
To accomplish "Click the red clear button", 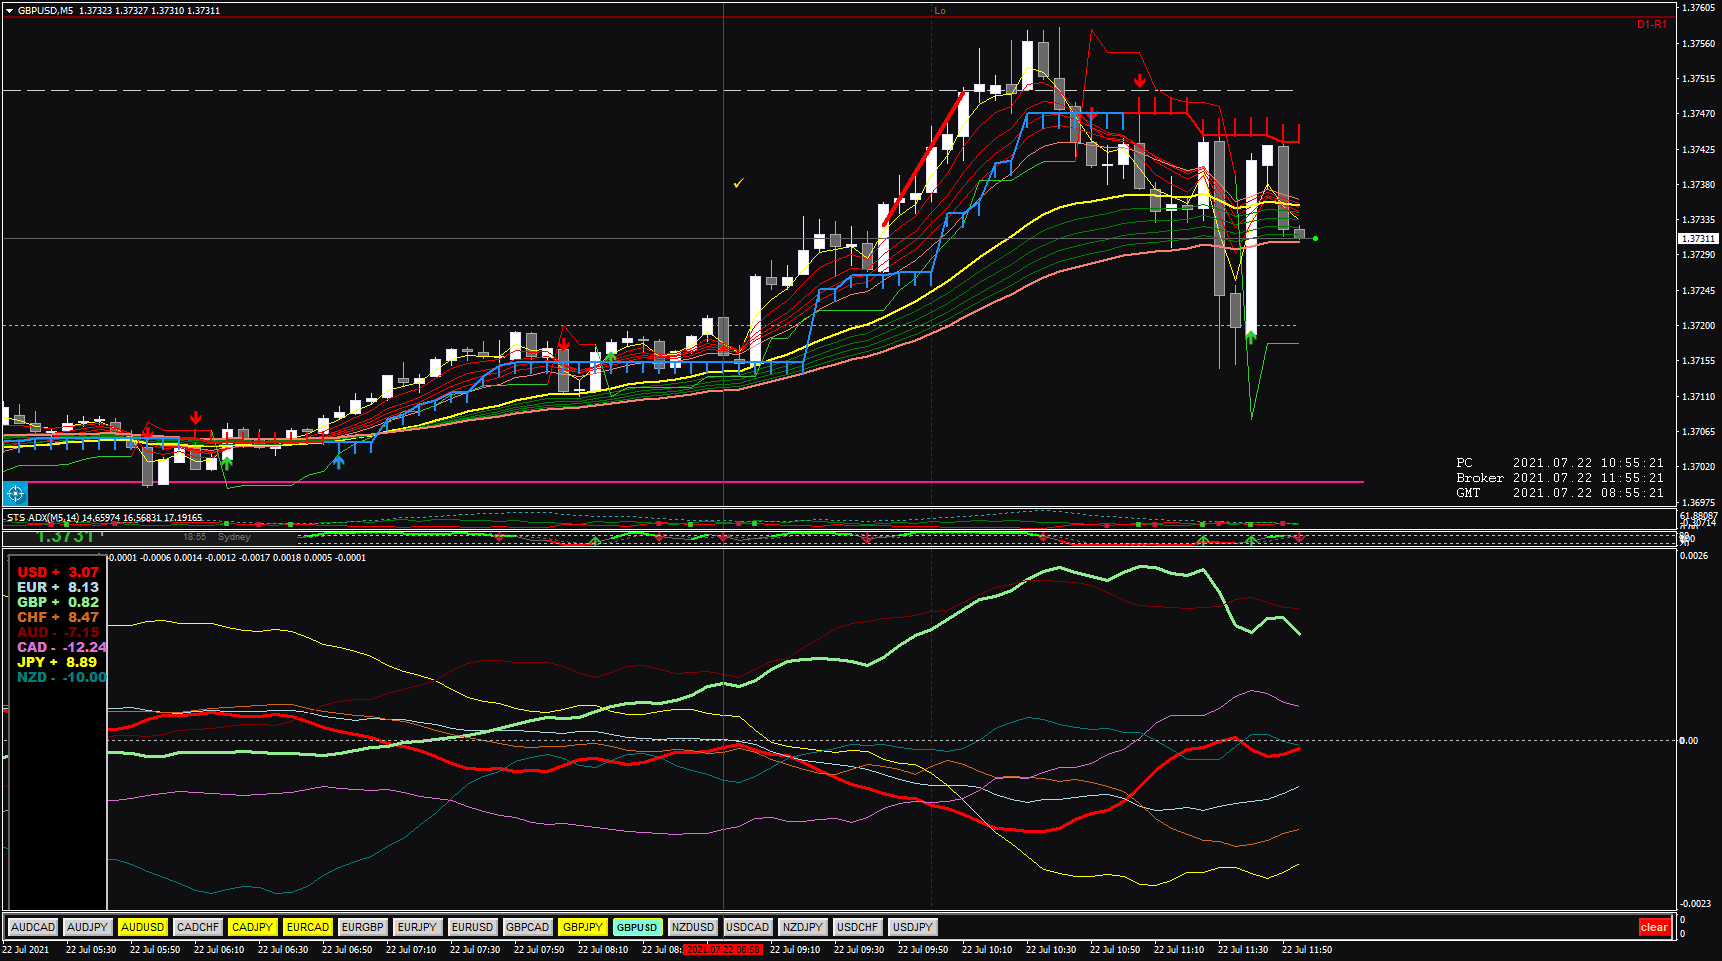I will [1654, 927].
